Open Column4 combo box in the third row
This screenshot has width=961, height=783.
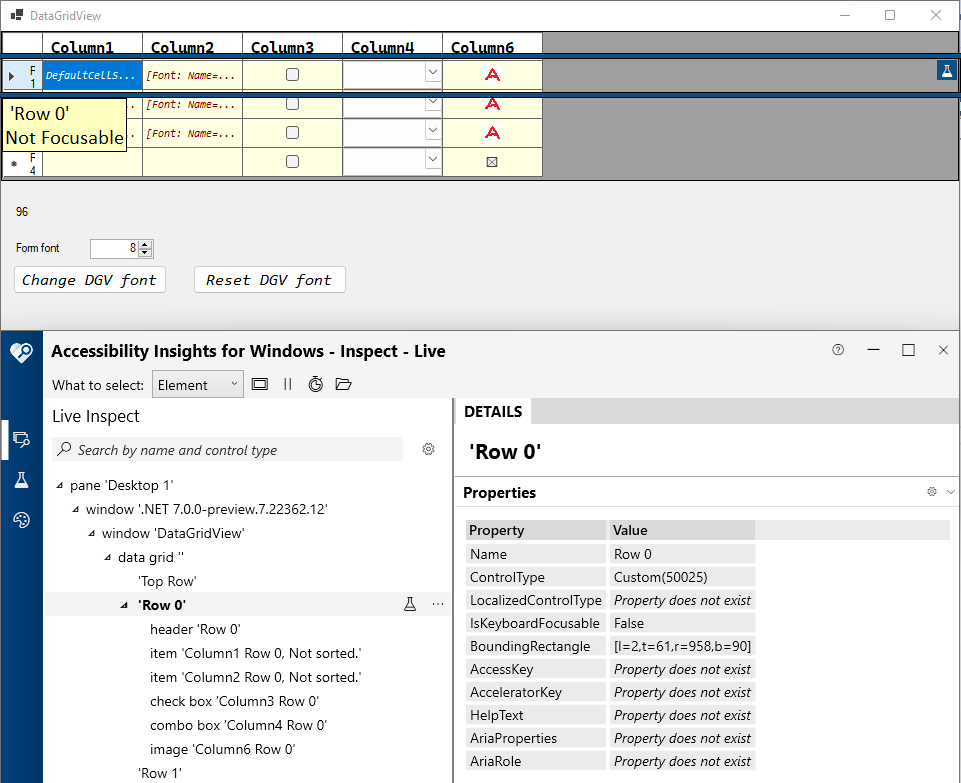(x=433, y=130)
